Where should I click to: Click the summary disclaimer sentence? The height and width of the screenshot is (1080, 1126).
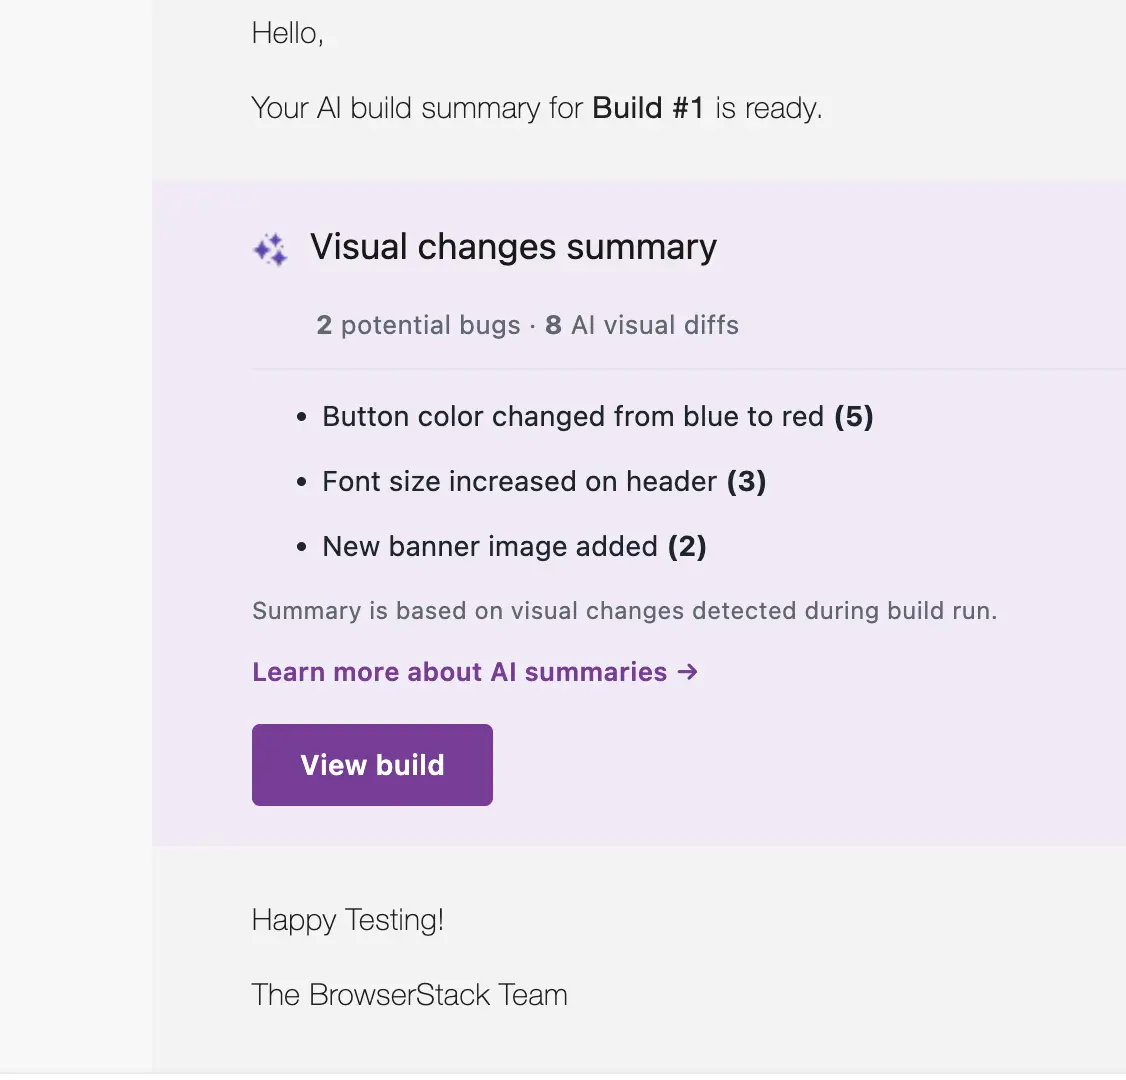[624, 610]
